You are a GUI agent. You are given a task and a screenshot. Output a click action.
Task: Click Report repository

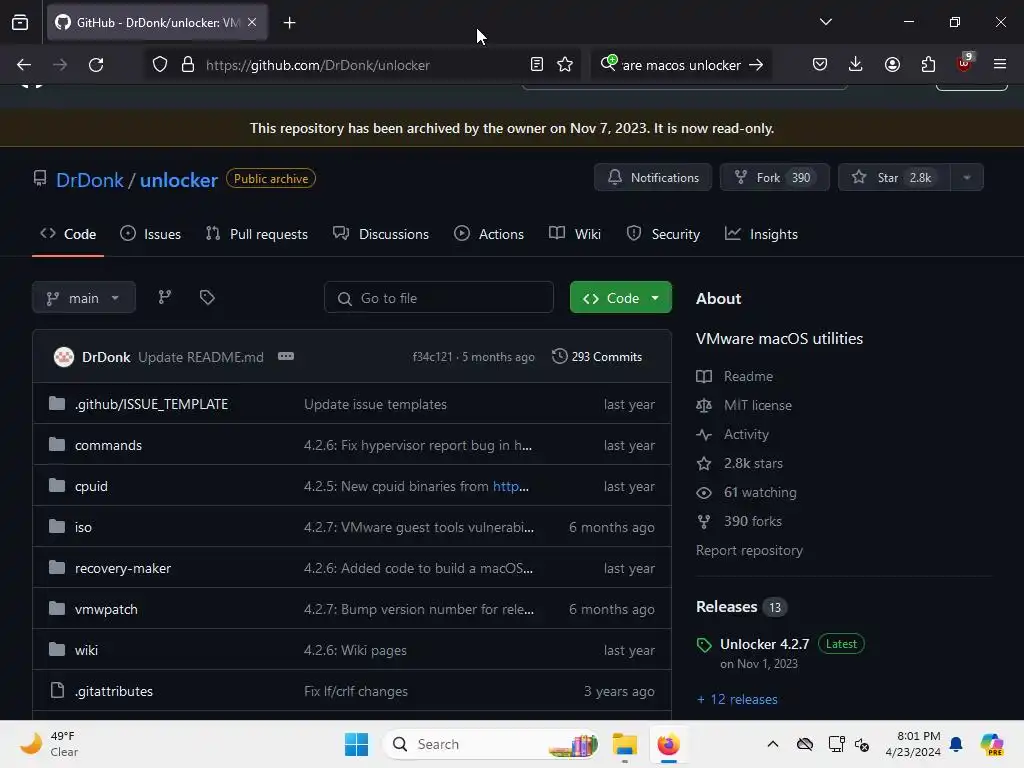coord(749,551)
